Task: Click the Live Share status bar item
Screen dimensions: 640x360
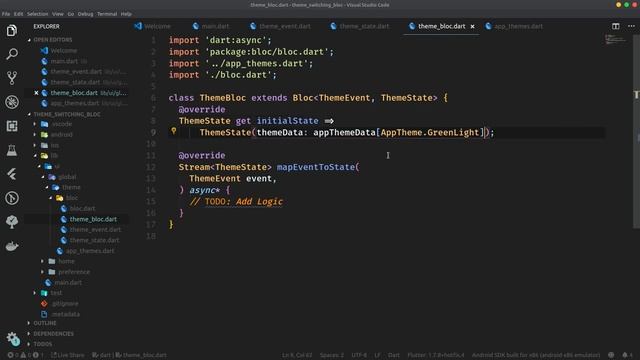Action: pos(68,355)
